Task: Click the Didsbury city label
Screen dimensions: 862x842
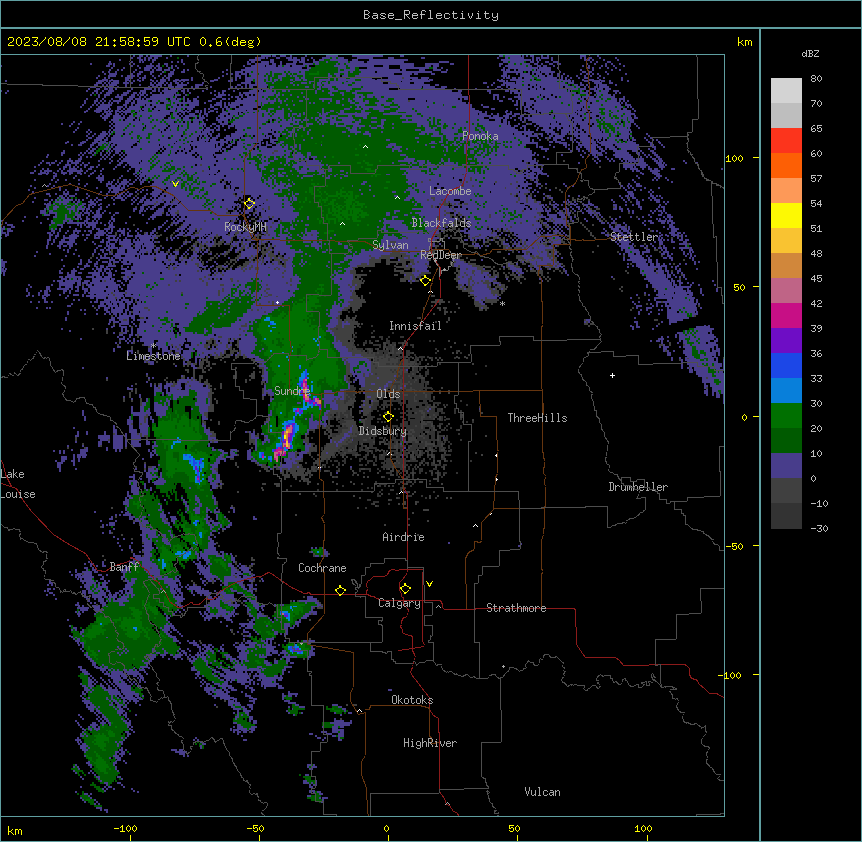Action: [383, 431]
